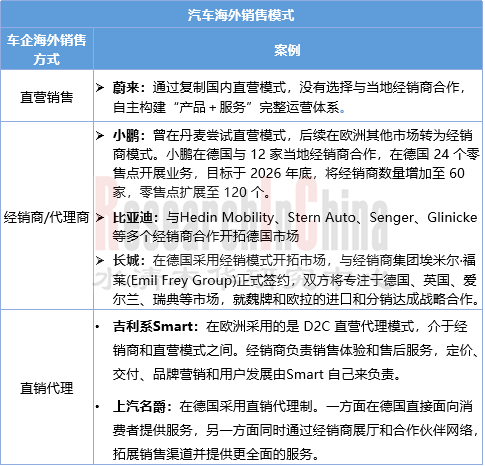Click the text Stern Auto
485x466 pixels.
322,217
